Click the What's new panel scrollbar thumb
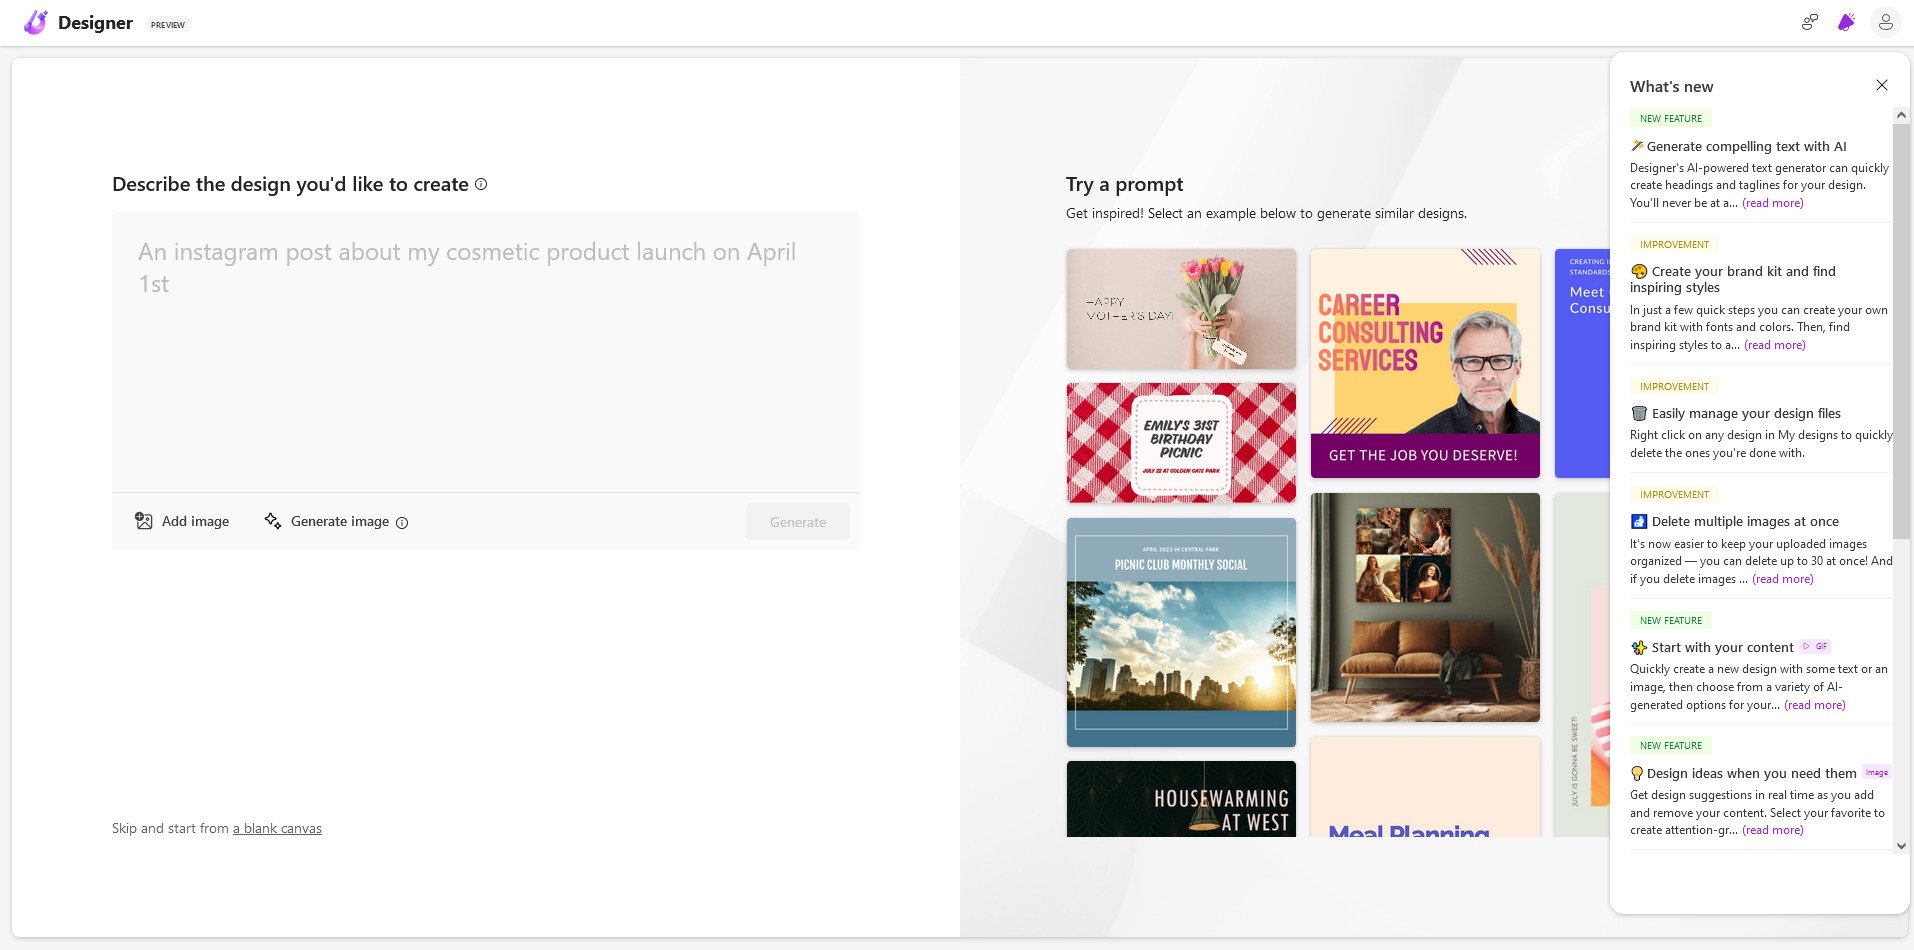The width and height of the screenshot is (1914, 950). [x=1901, y=331]
